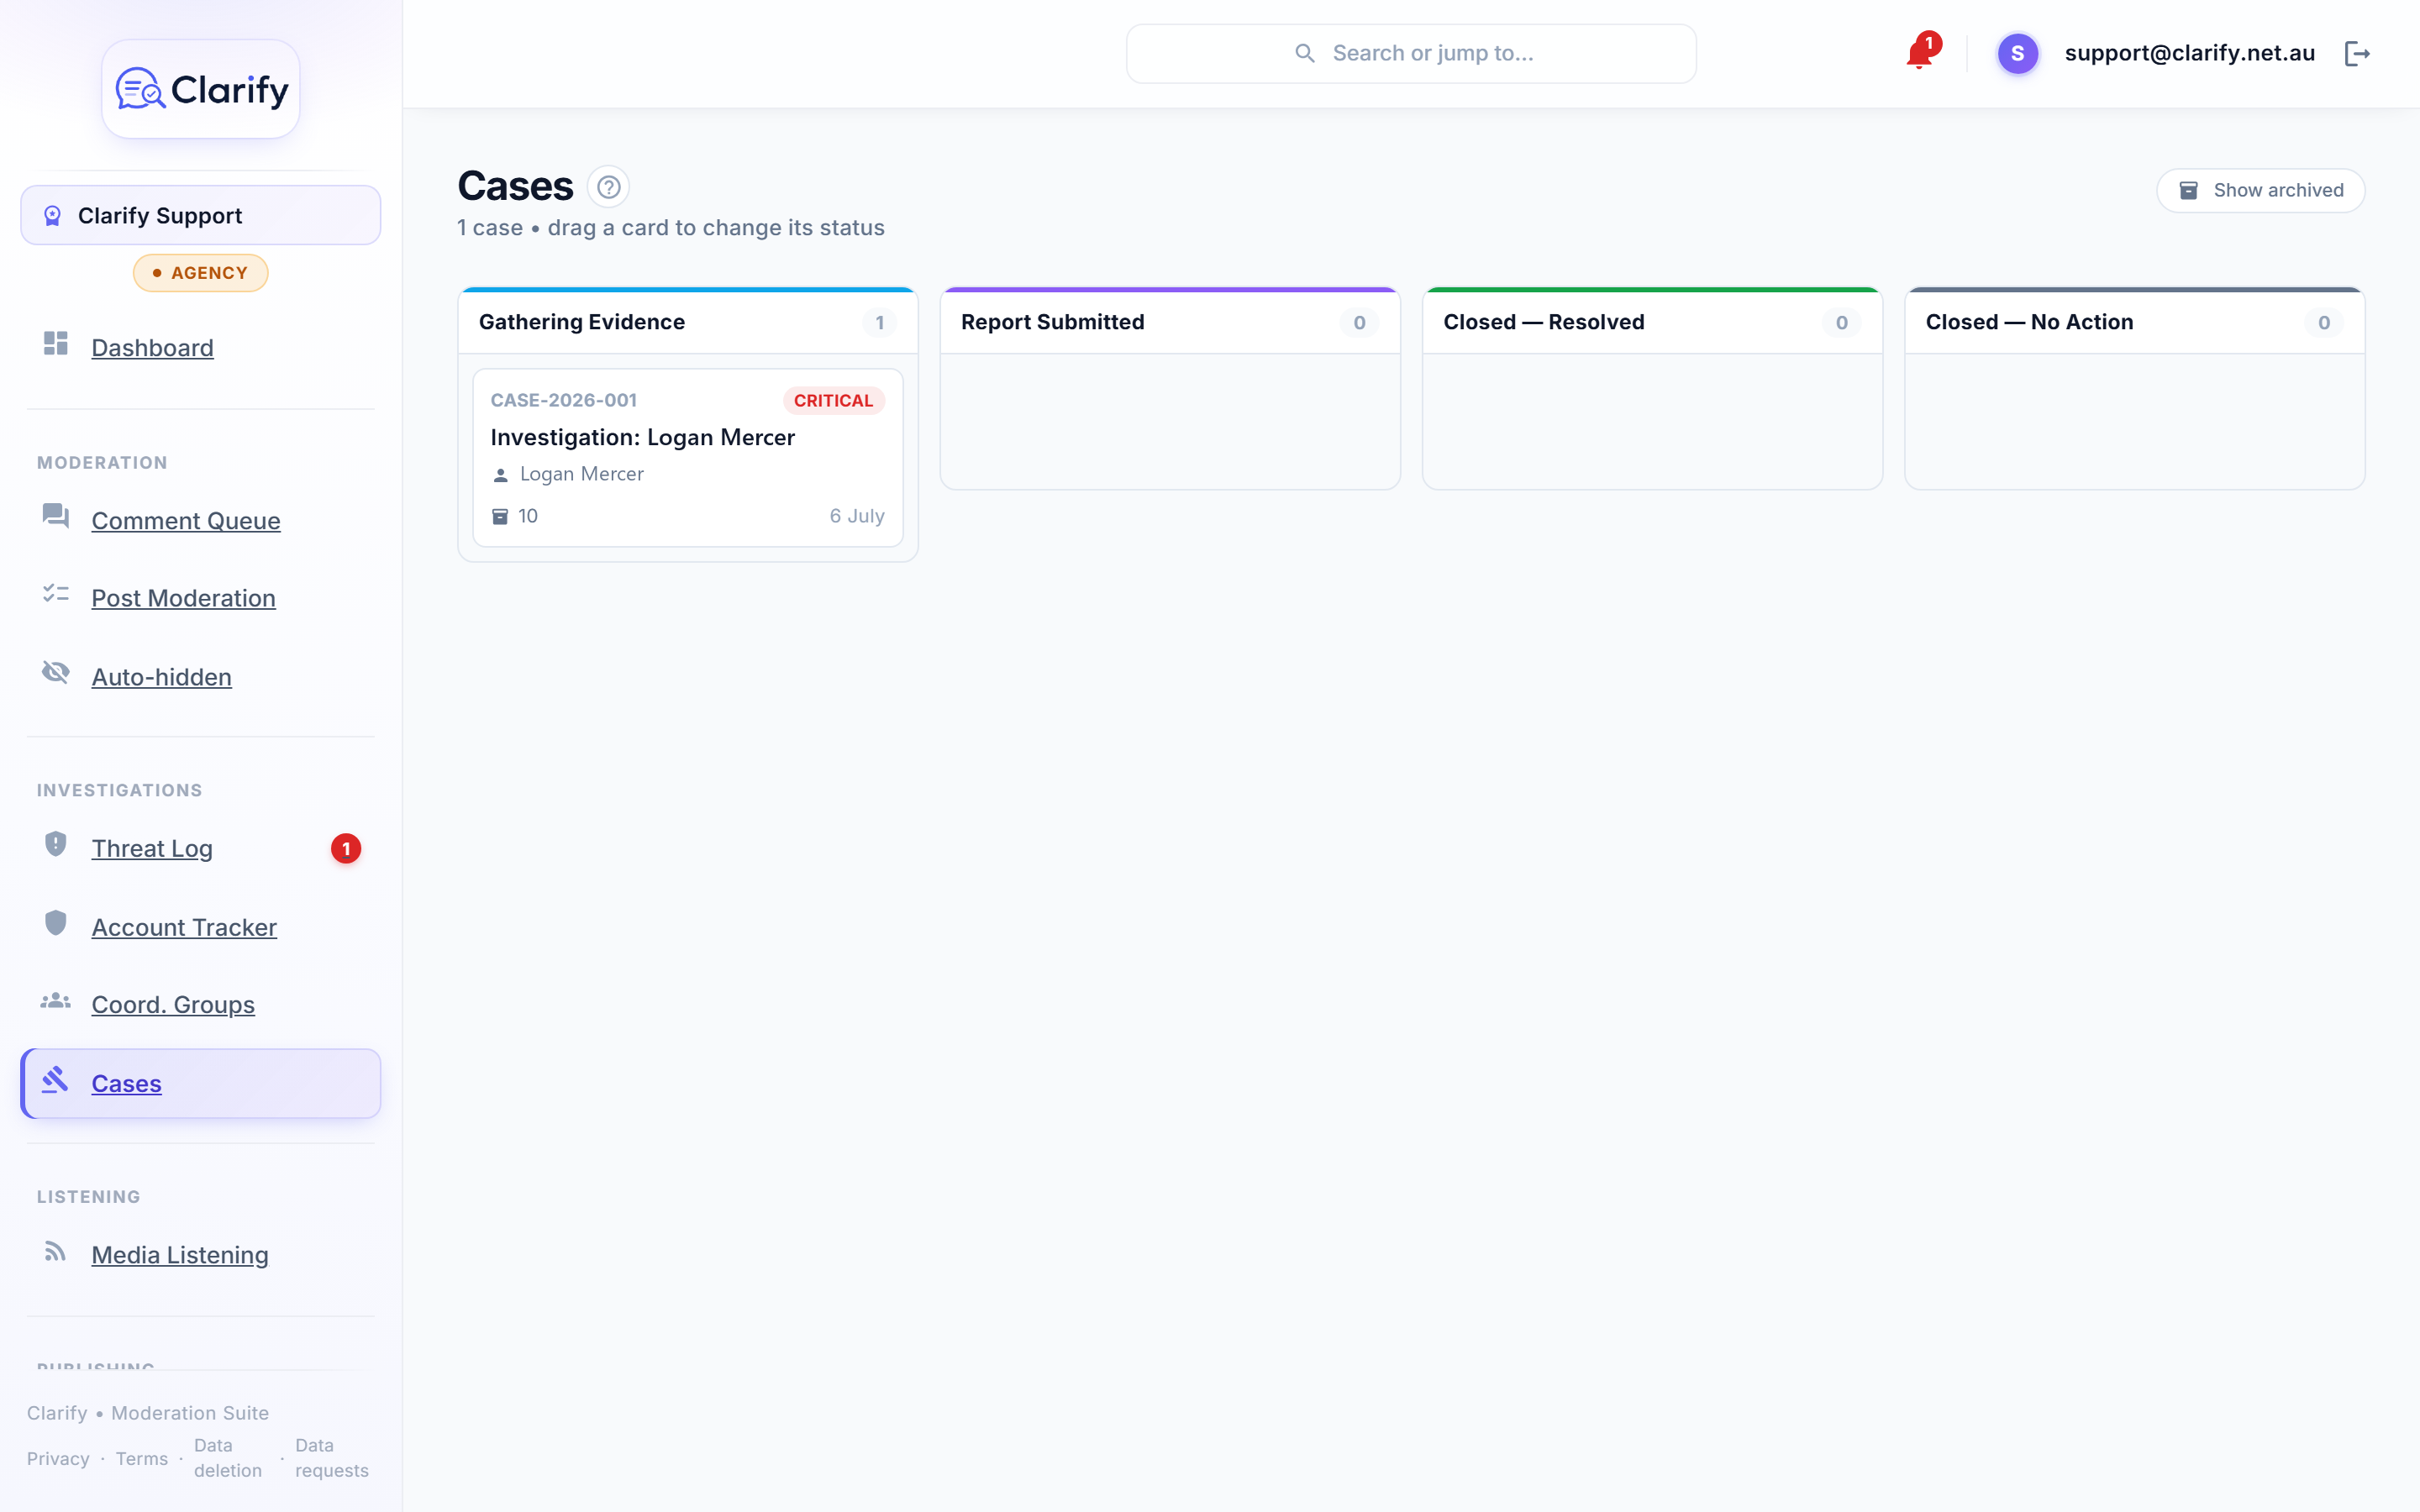The image size is (2420, 1512).
Task: Click the Report Submitted column header
Action: [x=1170, y=322]
